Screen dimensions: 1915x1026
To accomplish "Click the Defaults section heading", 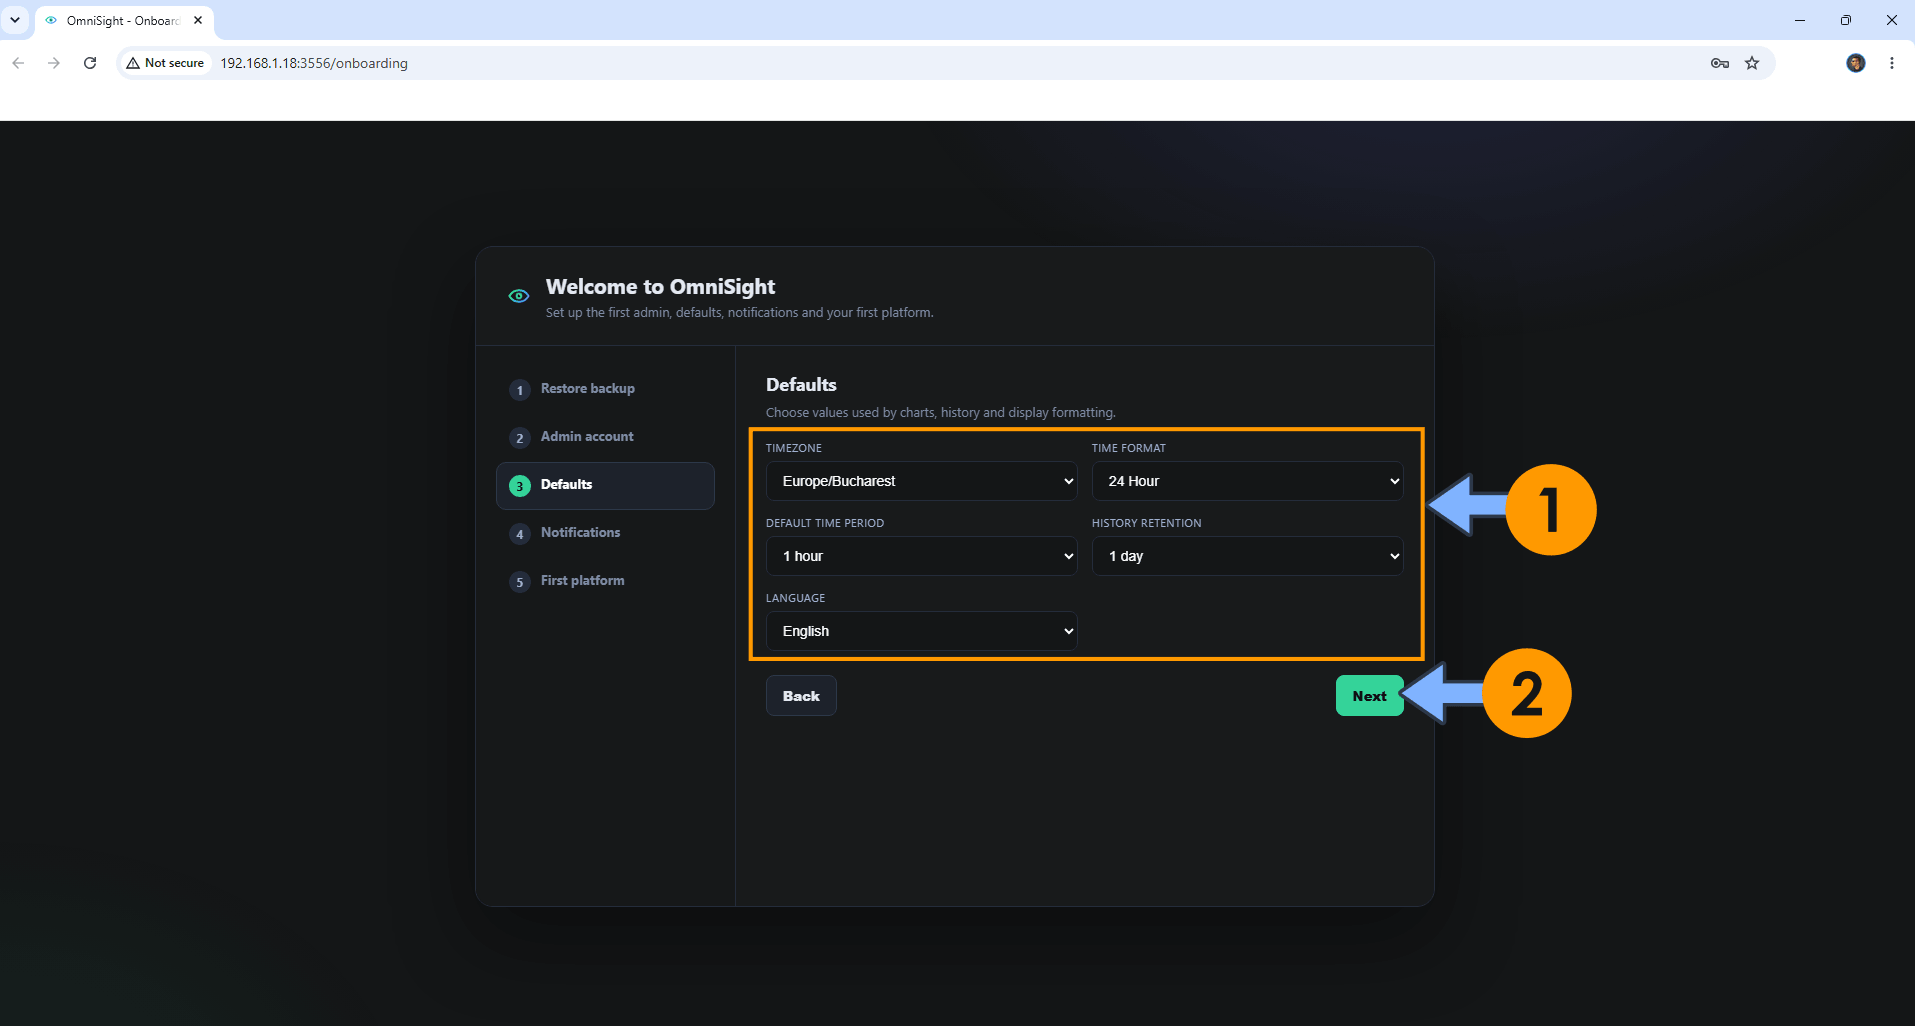I will click(x=801, y=385).
